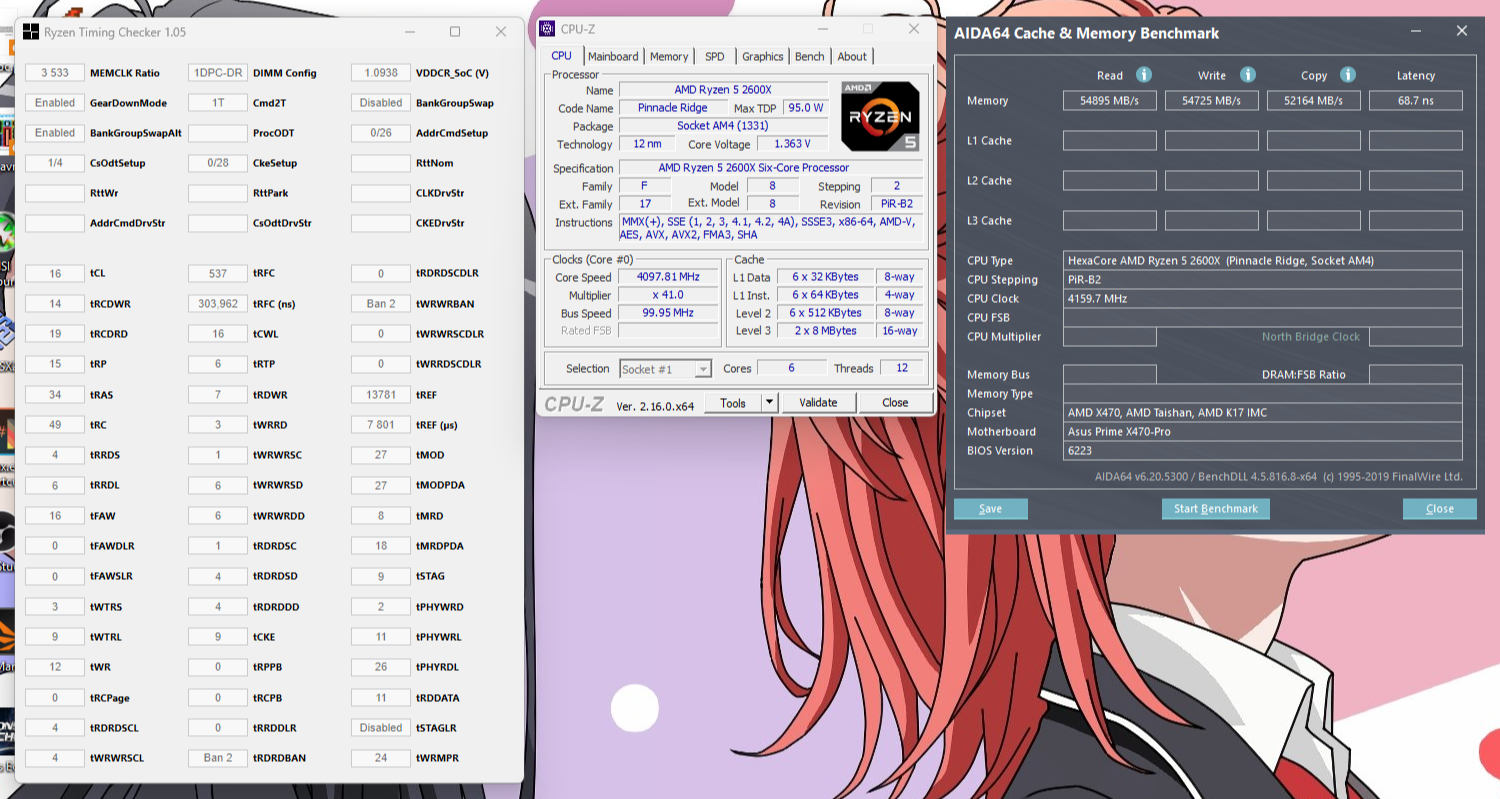
Task: Click the info icon next to Write
Action: [x=1247, y=75]
